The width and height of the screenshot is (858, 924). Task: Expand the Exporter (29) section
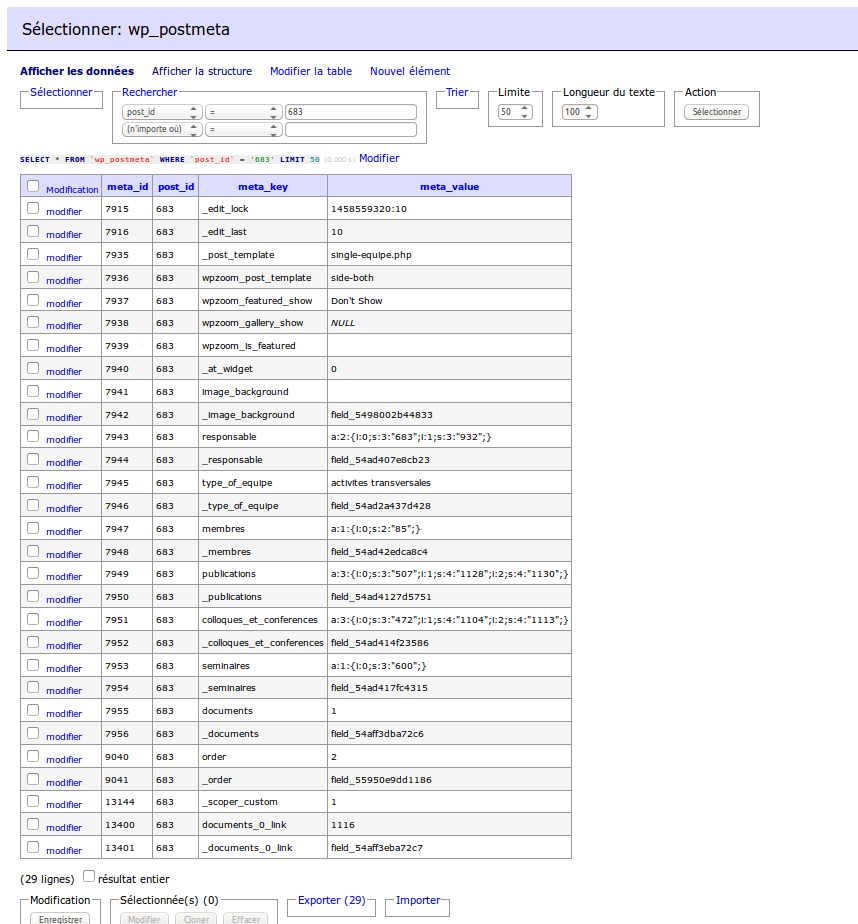click(331, 900)
